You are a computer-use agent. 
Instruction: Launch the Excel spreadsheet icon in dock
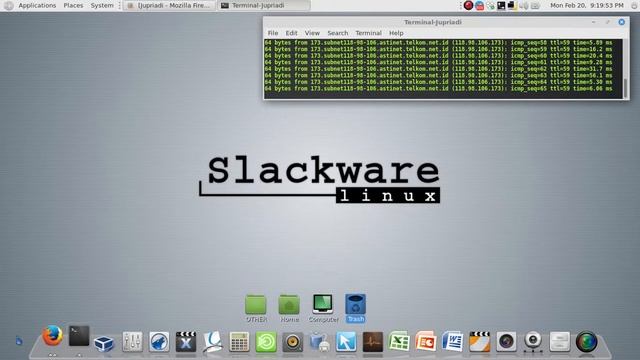(399, 341)
